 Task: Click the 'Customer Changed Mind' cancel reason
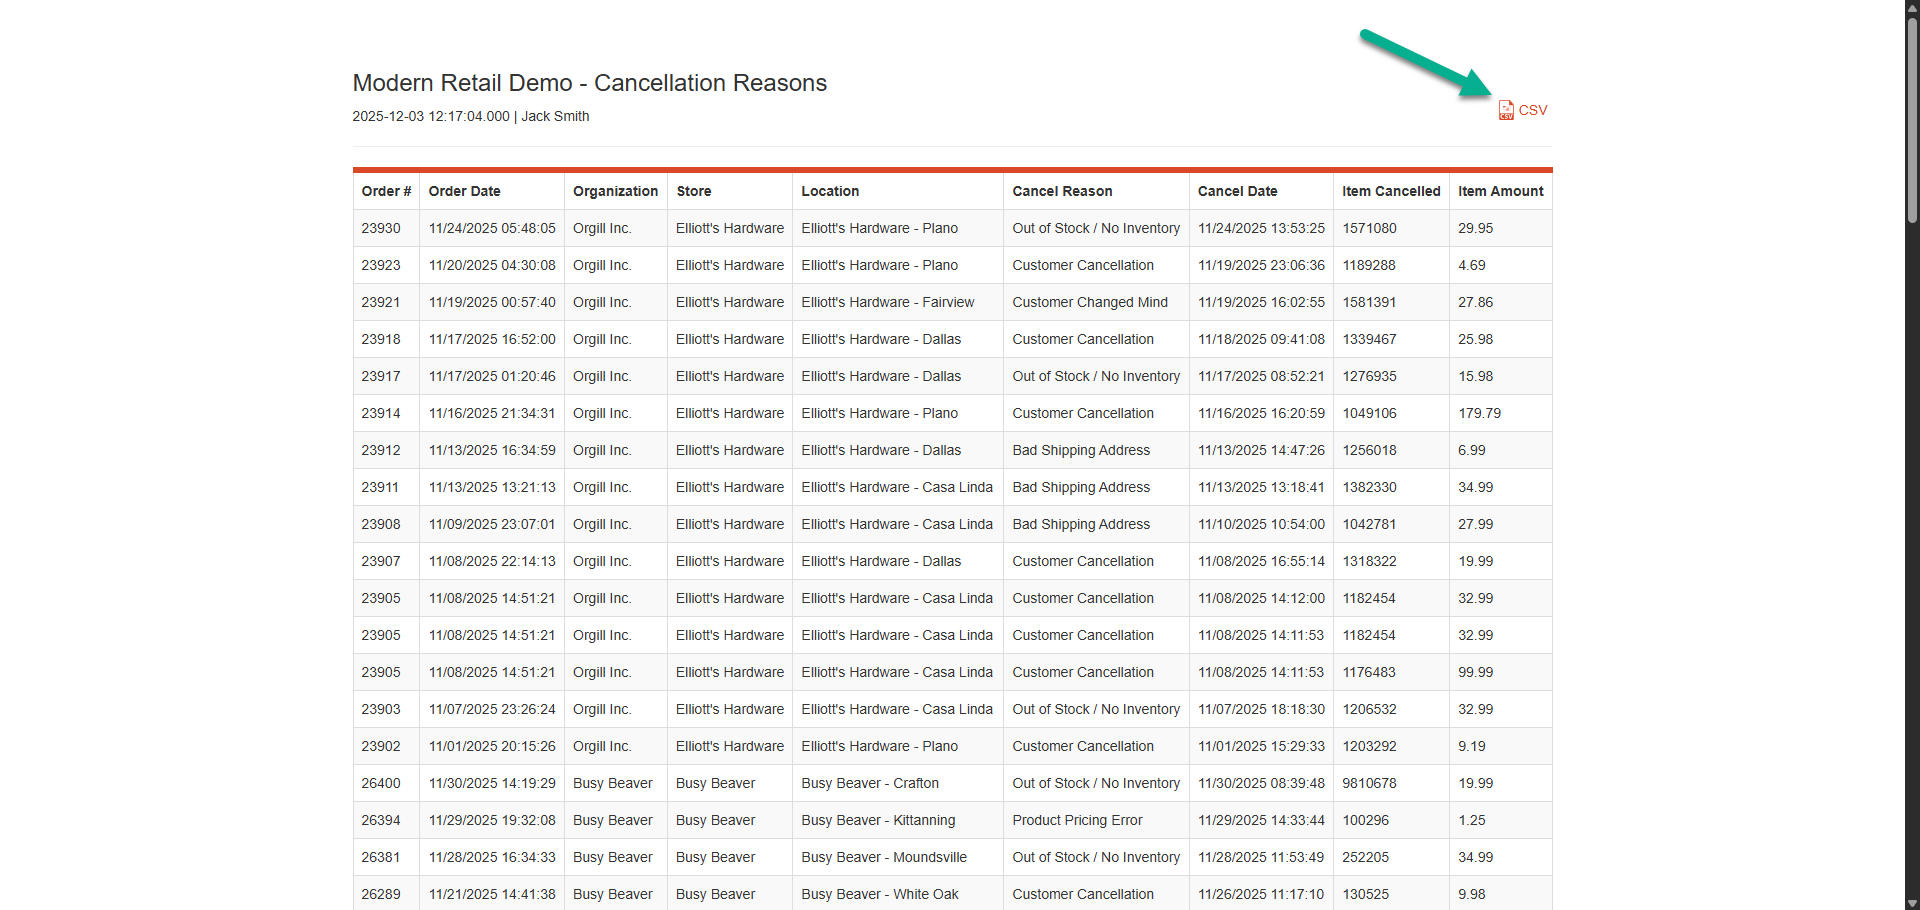click(x=1090, y=302)
